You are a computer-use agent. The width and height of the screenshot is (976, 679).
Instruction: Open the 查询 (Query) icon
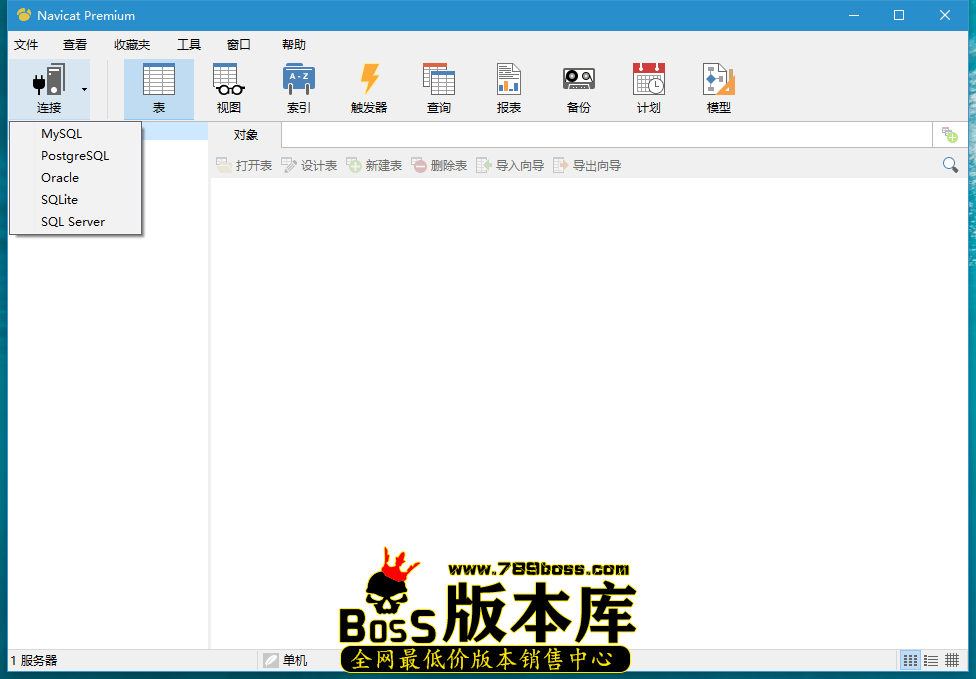coord(438,88)
